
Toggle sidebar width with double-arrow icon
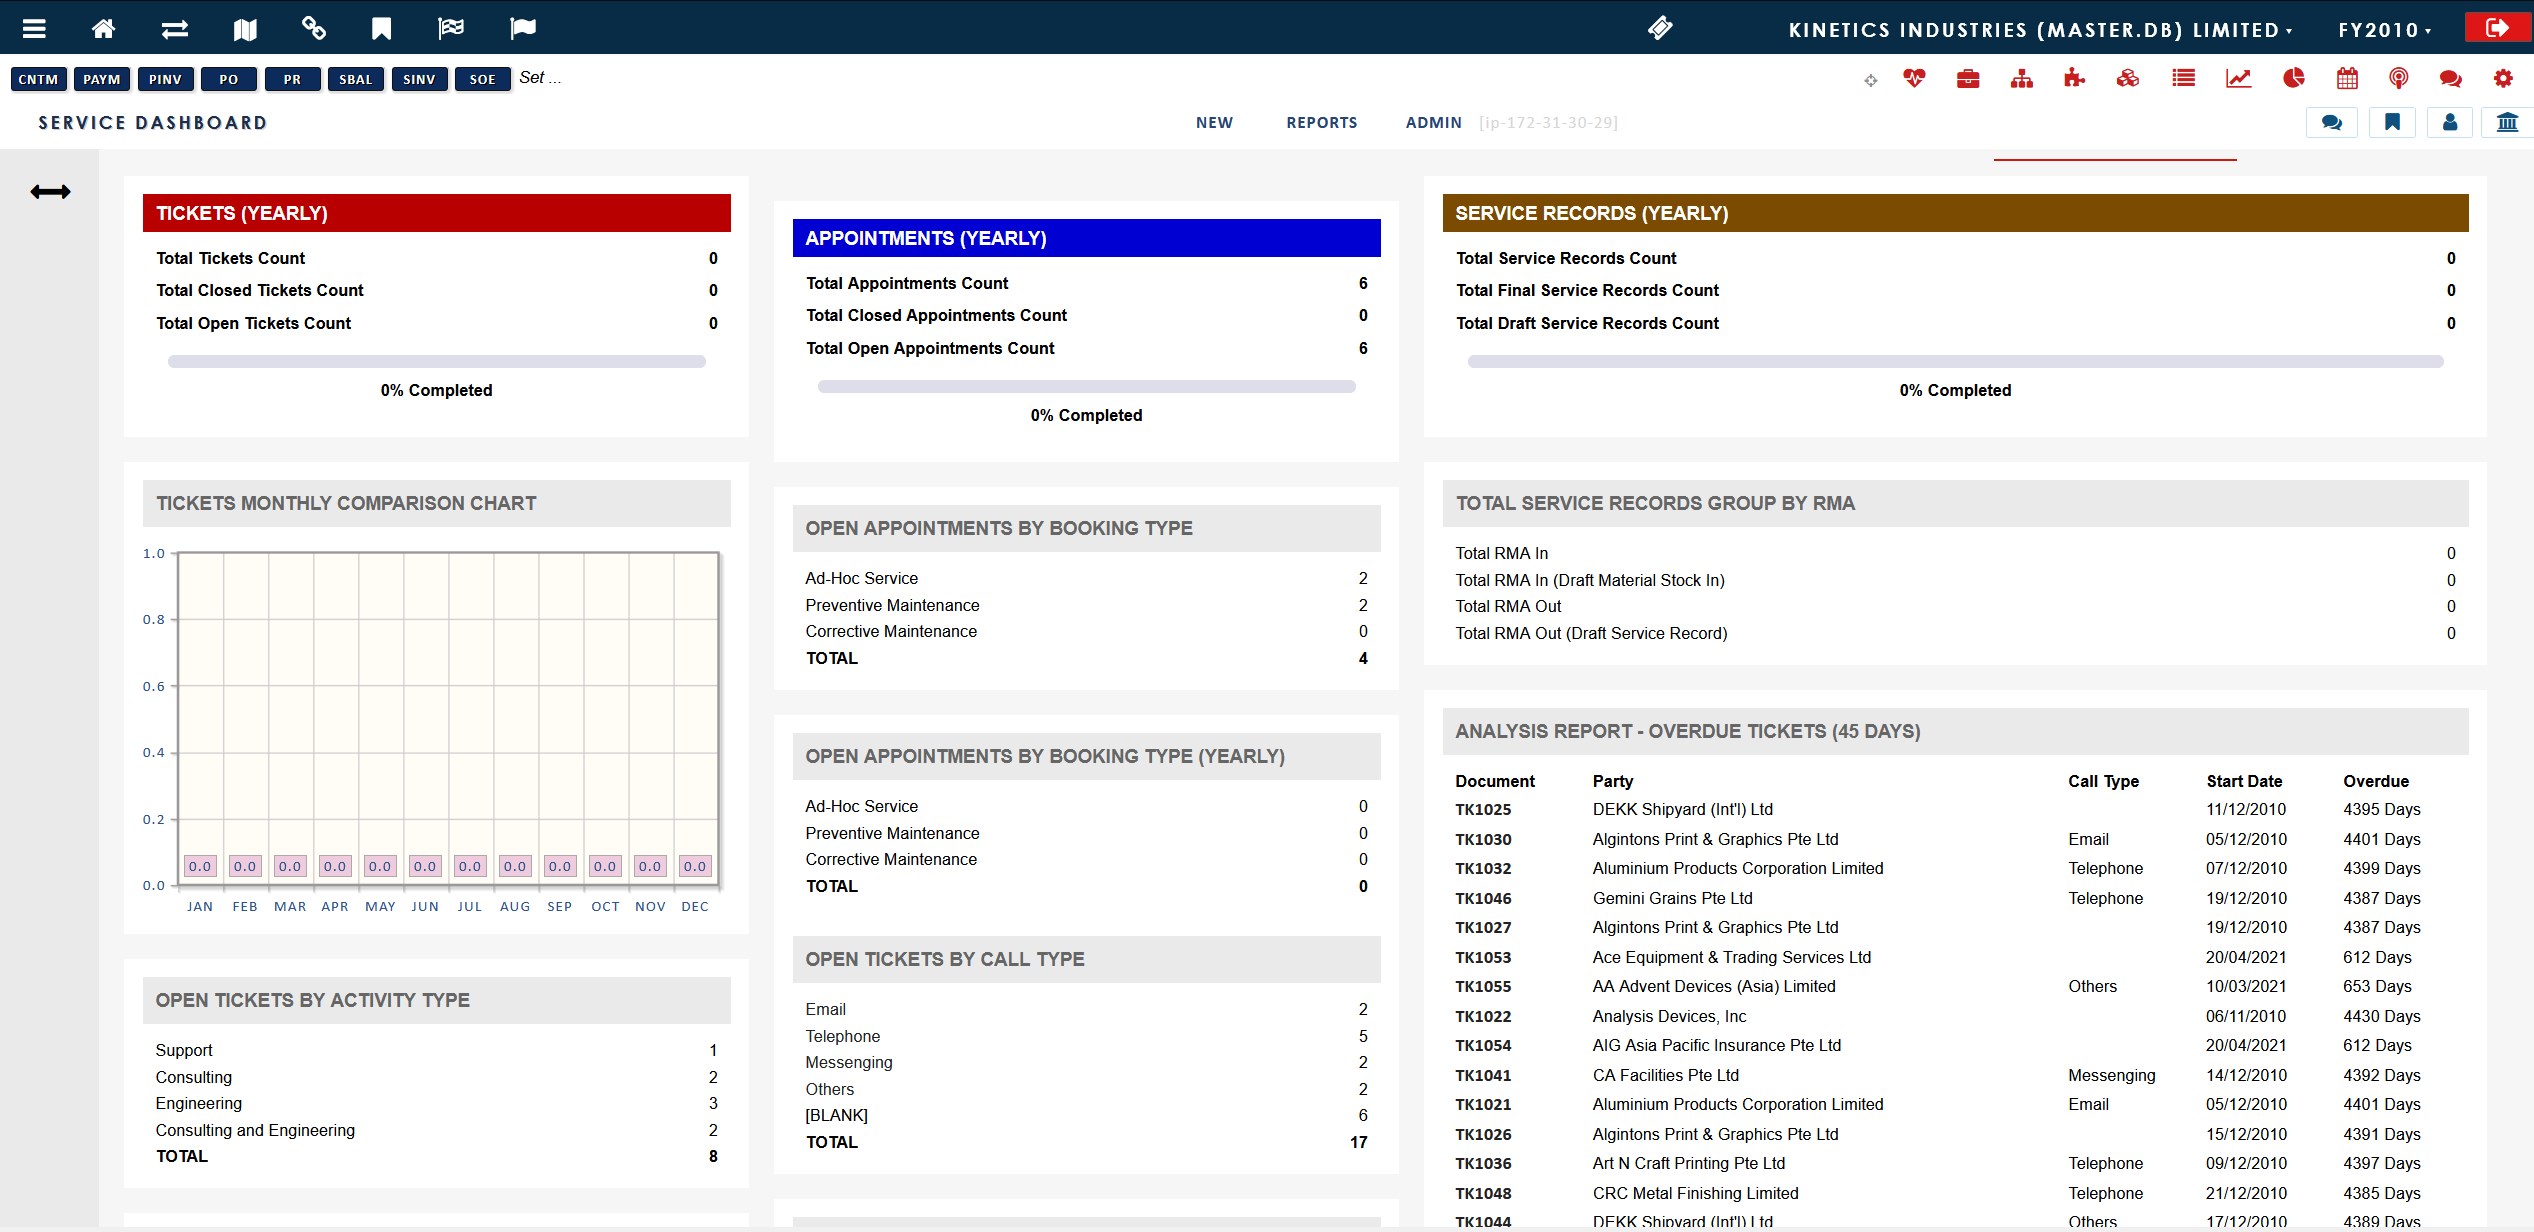[x=50, y=192]
